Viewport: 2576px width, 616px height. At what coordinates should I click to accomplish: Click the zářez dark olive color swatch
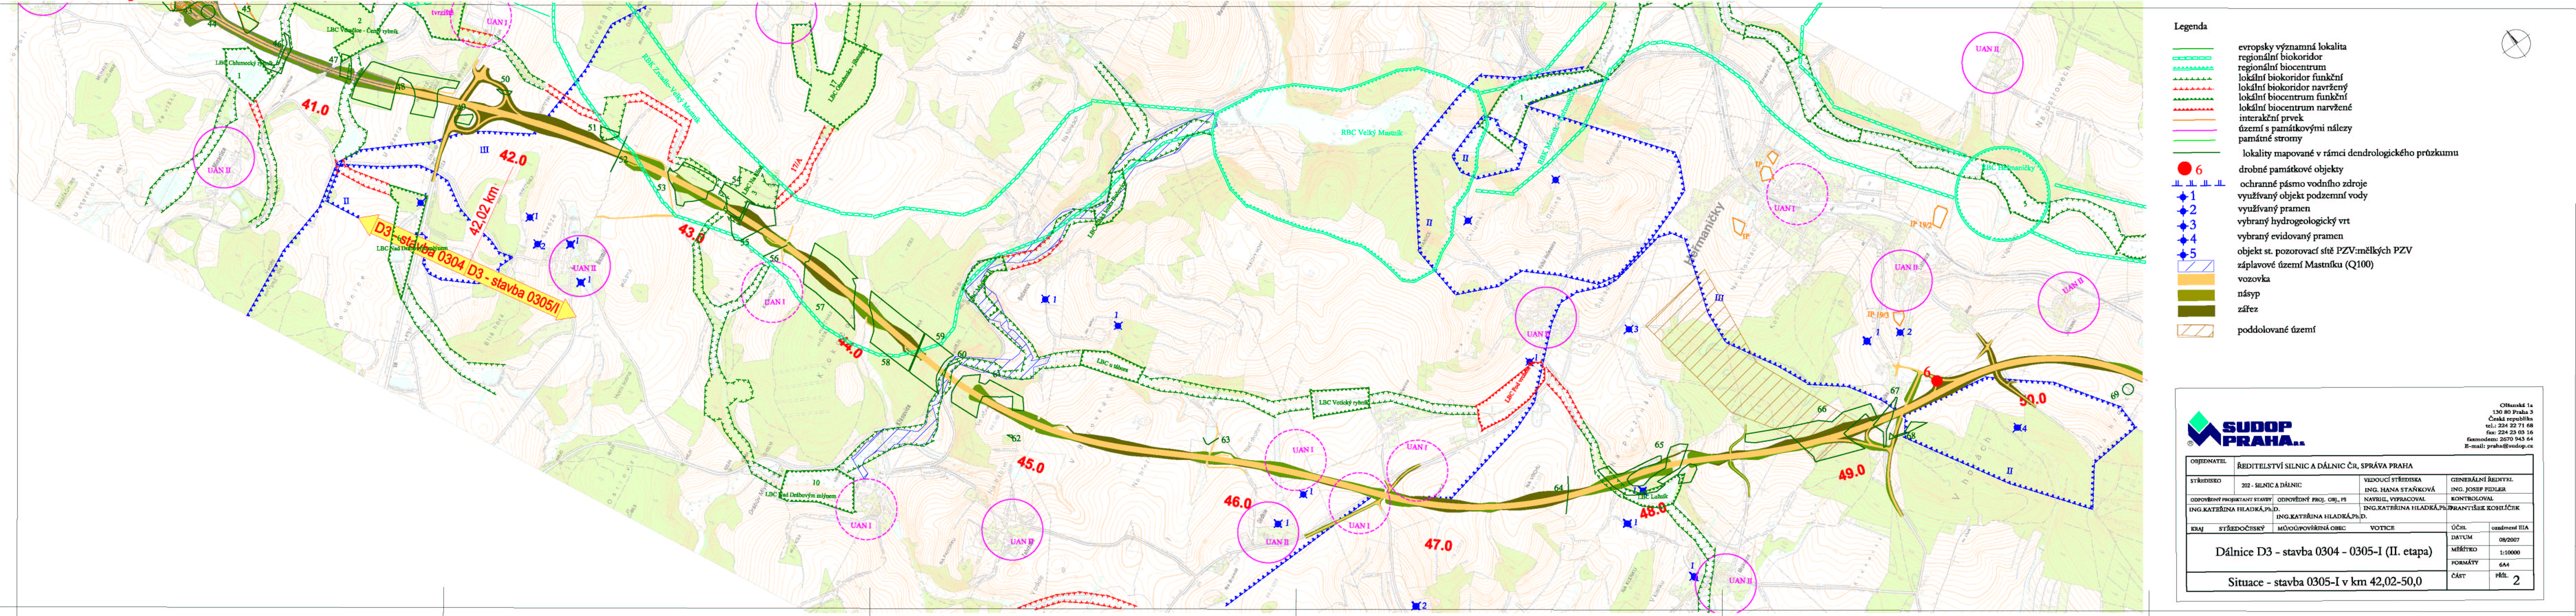pos(2196,311)
